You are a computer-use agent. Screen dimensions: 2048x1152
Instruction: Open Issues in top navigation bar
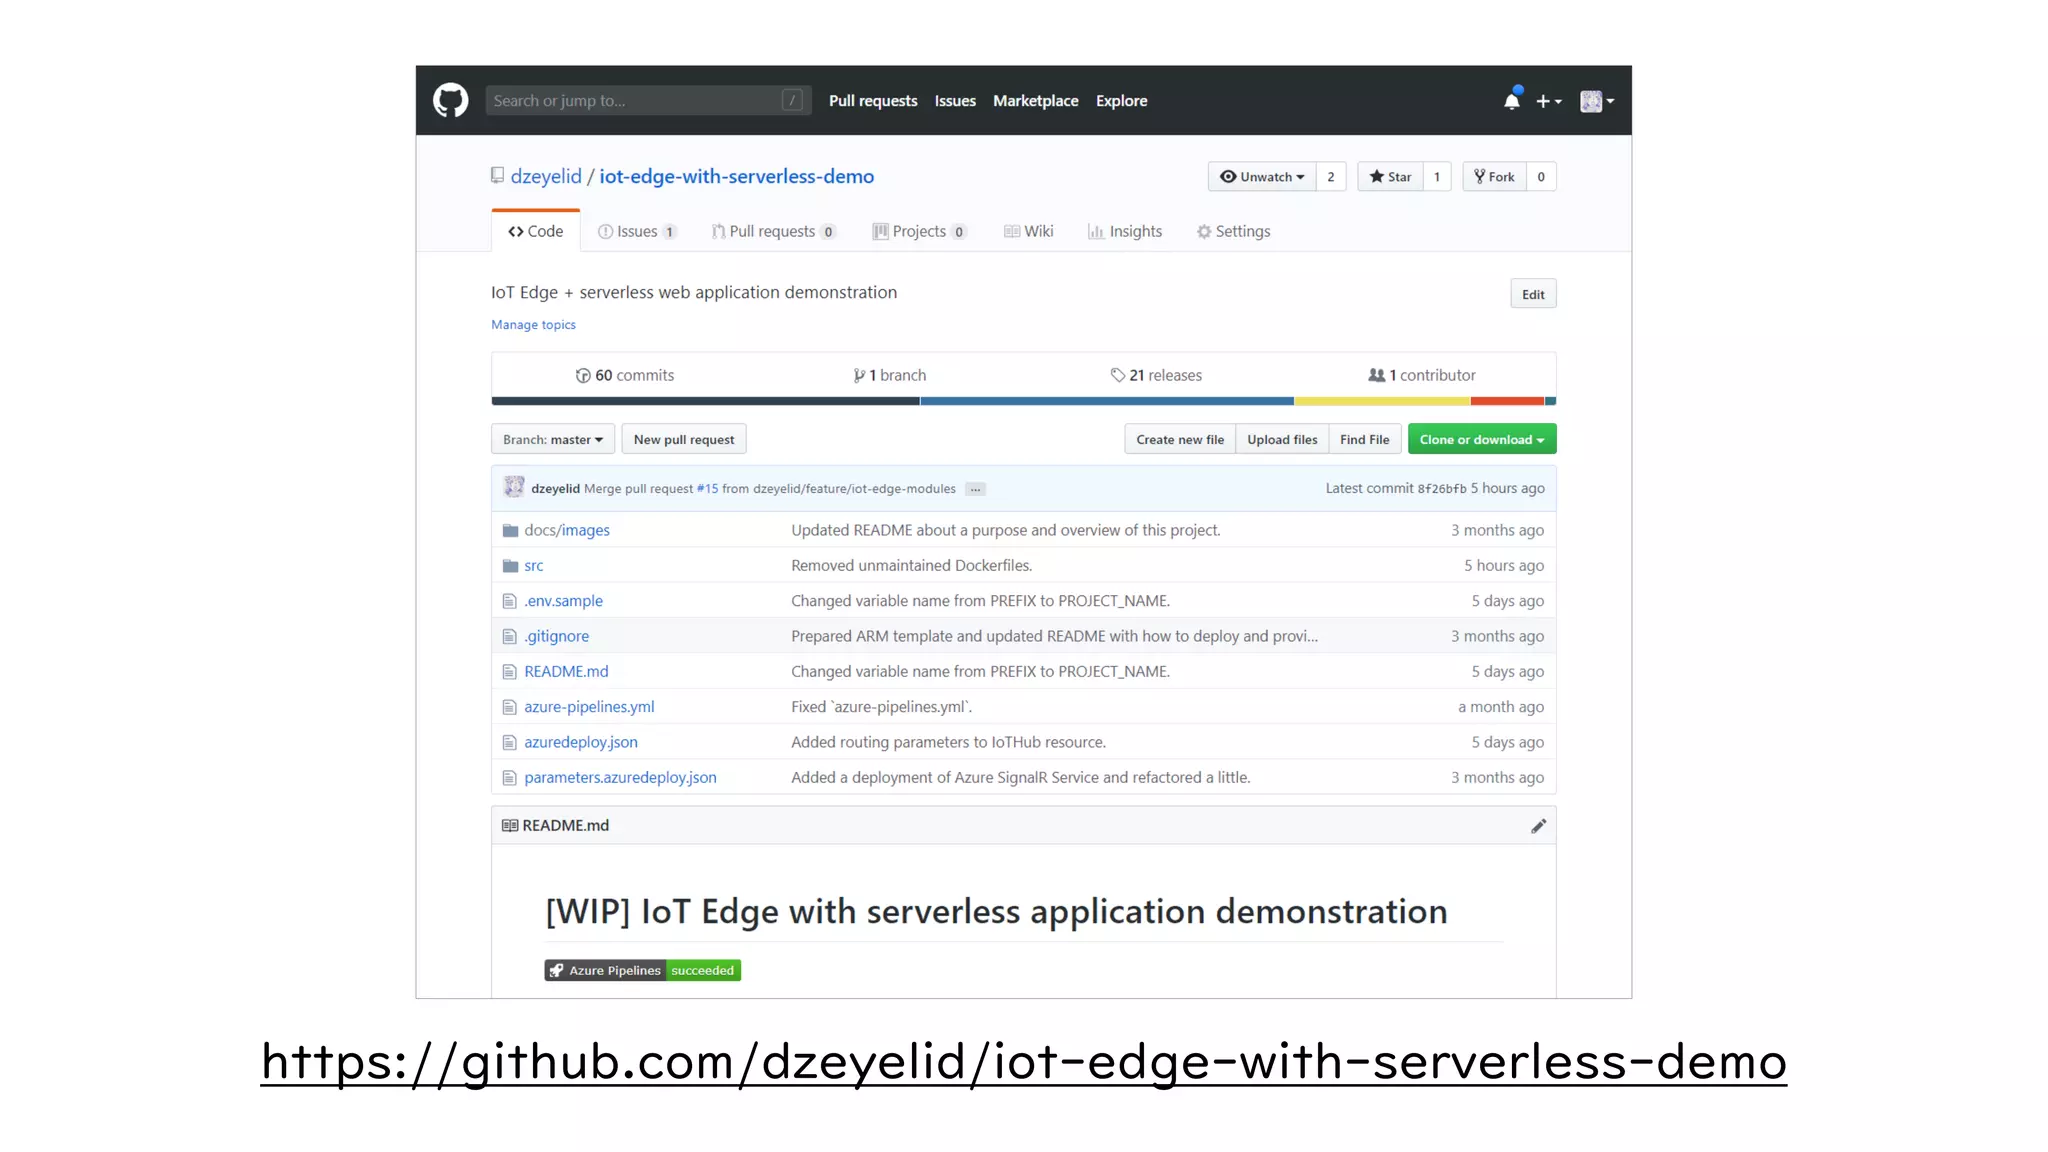click(955, 101)
